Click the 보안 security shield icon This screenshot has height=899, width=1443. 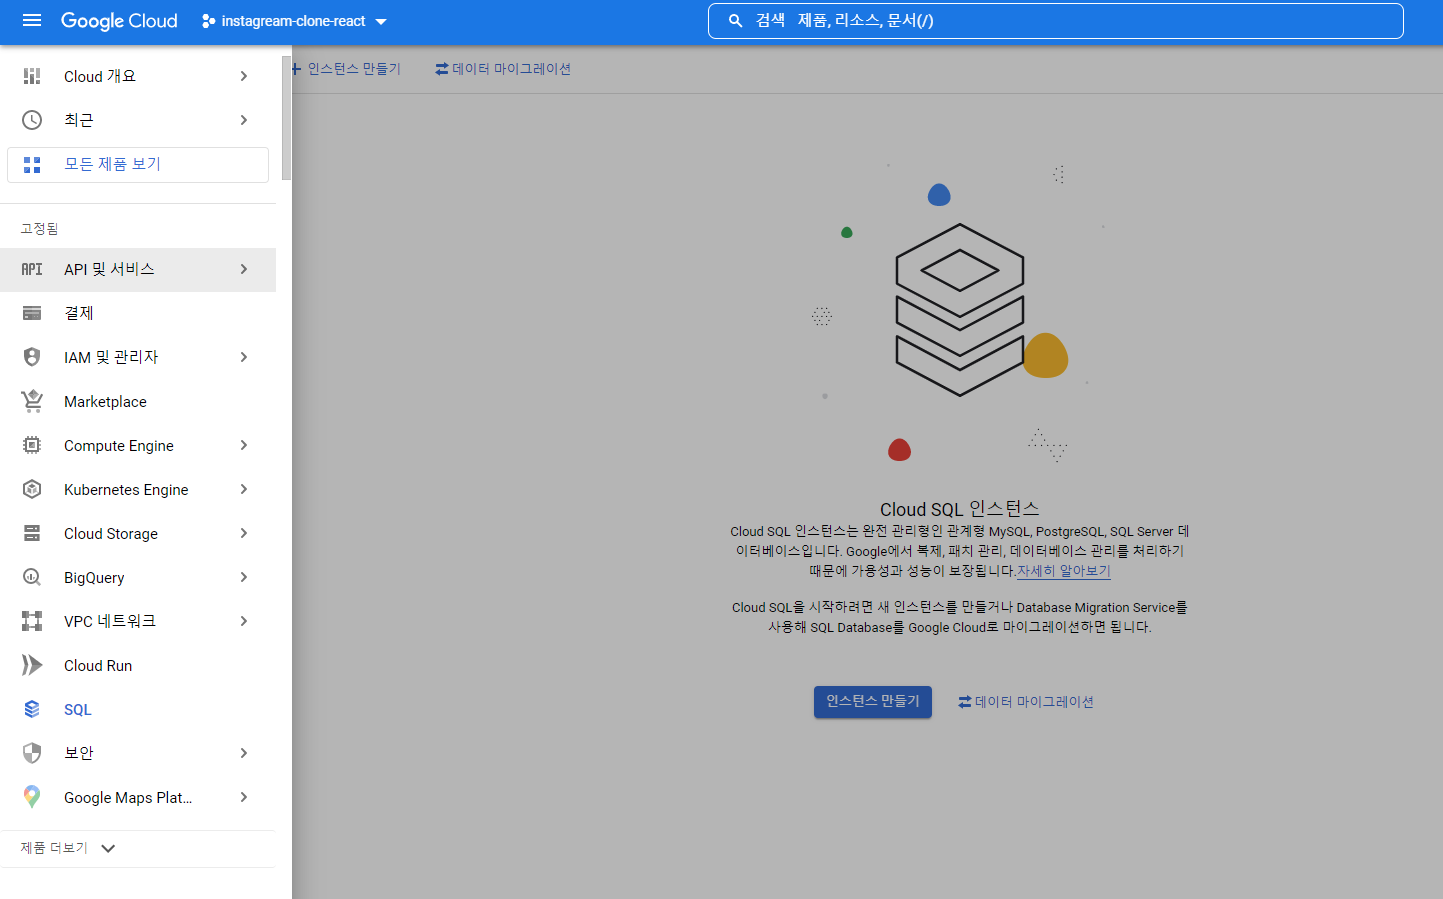click(x=32, y=753)
